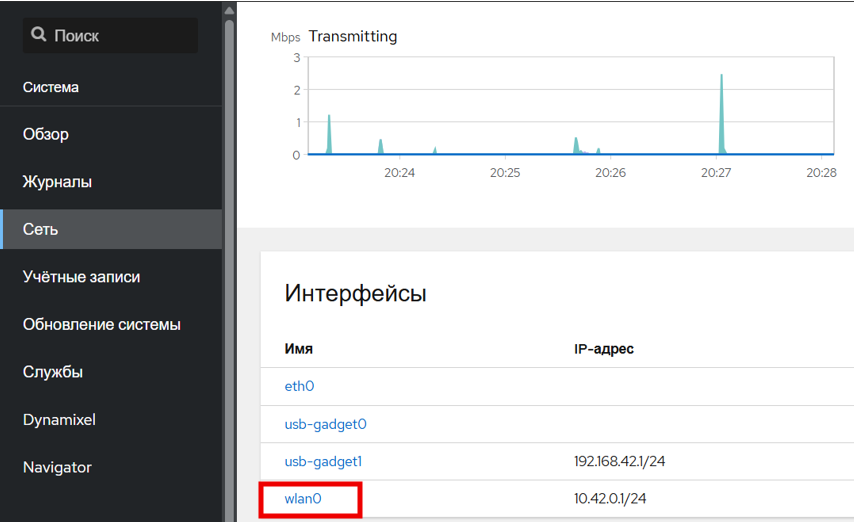Open the Службы page
The height and width of the screenshot is (522, 854).
point(53,372)
